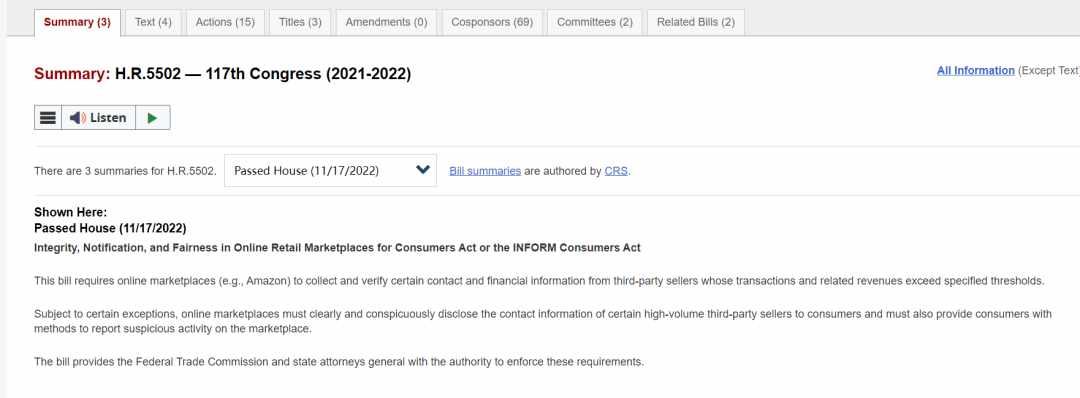Expand the Passed House summary dropdown arrow
The image size is (1080, 398).
point(423,170)
